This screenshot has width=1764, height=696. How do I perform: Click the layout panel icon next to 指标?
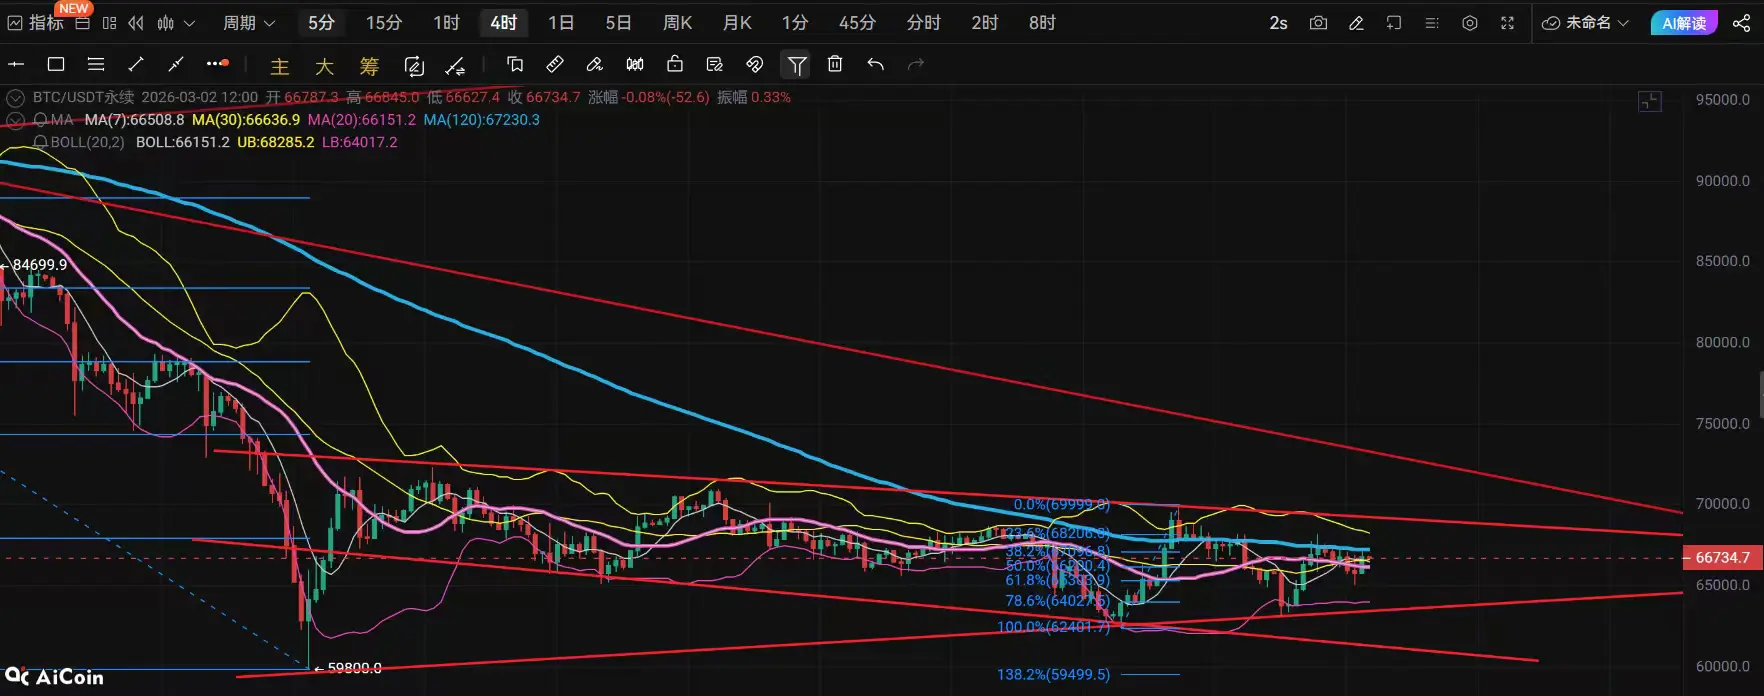83,23
